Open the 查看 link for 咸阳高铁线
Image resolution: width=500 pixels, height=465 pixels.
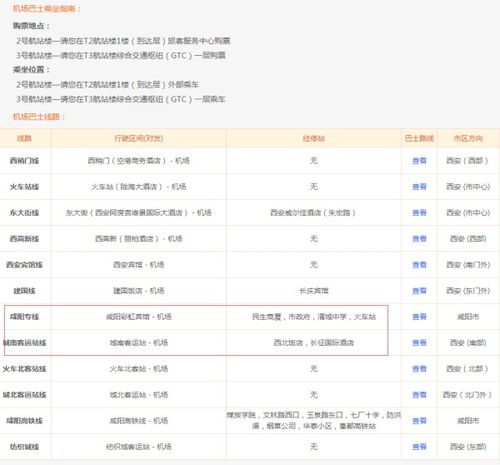(x=419, y=421)
